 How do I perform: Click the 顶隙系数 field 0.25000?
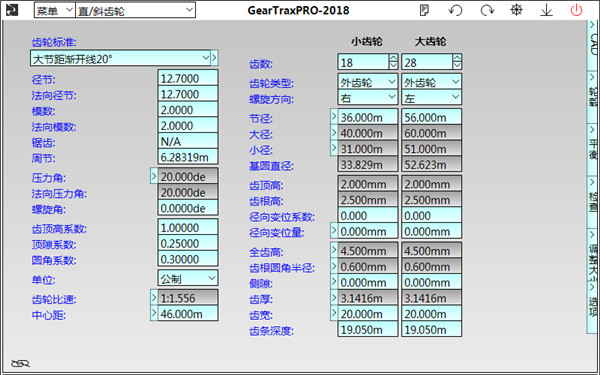pyautogui.click(x=188, y=243)
